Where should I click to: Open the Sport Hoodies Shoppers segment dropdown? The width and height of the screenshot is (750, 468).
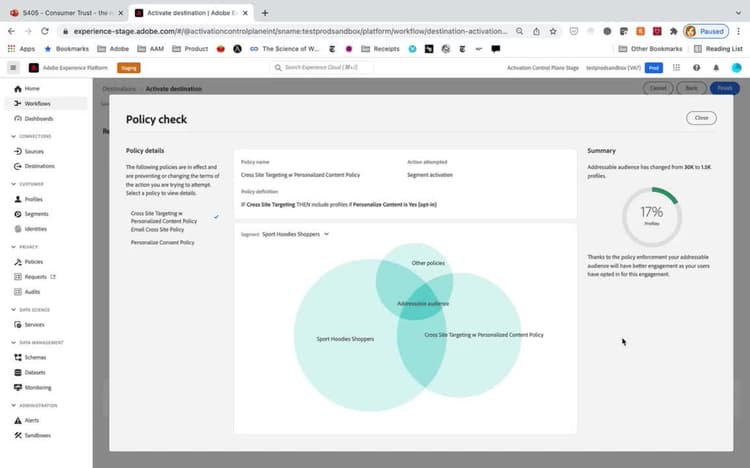click(295, 234)
